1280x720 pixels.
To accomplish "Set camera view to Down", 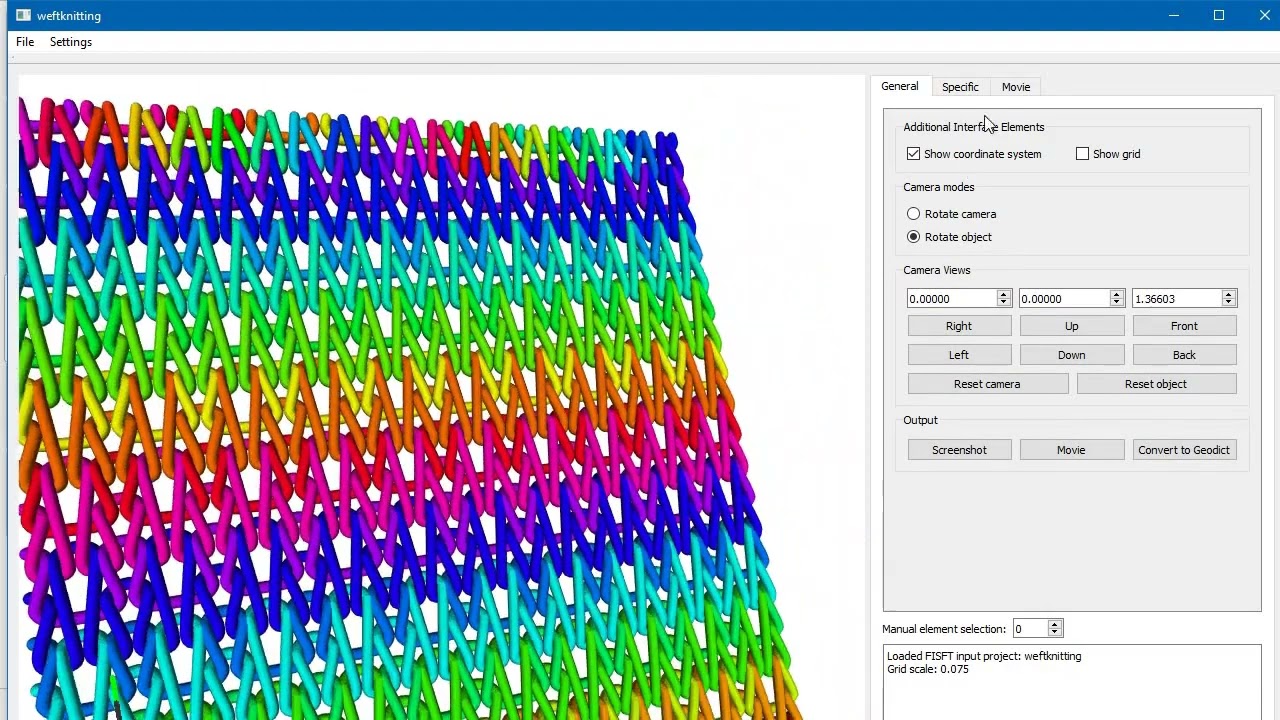I will coord(1072,355).
